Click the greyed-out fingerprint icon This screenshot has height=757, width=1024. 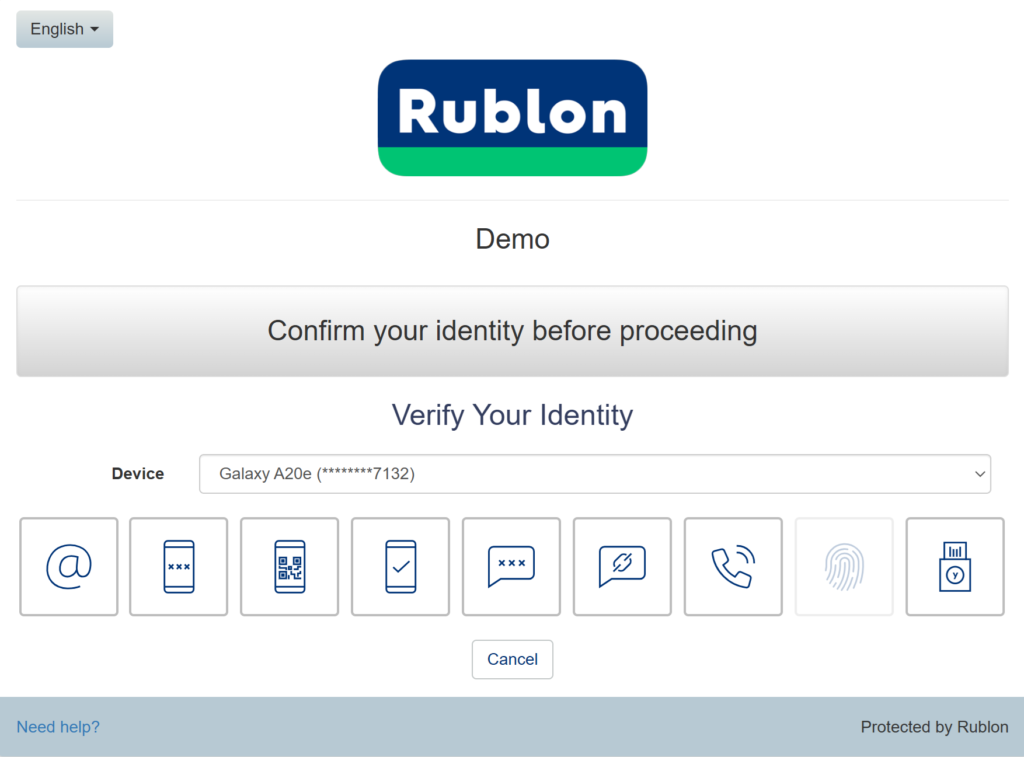(844, 566)
